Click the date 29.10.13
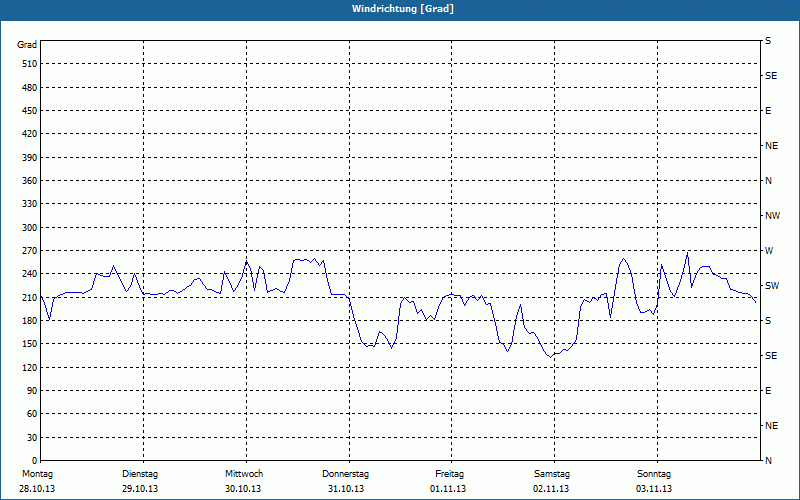This screenshot has width=800, height=500. [x=140, y=489]
